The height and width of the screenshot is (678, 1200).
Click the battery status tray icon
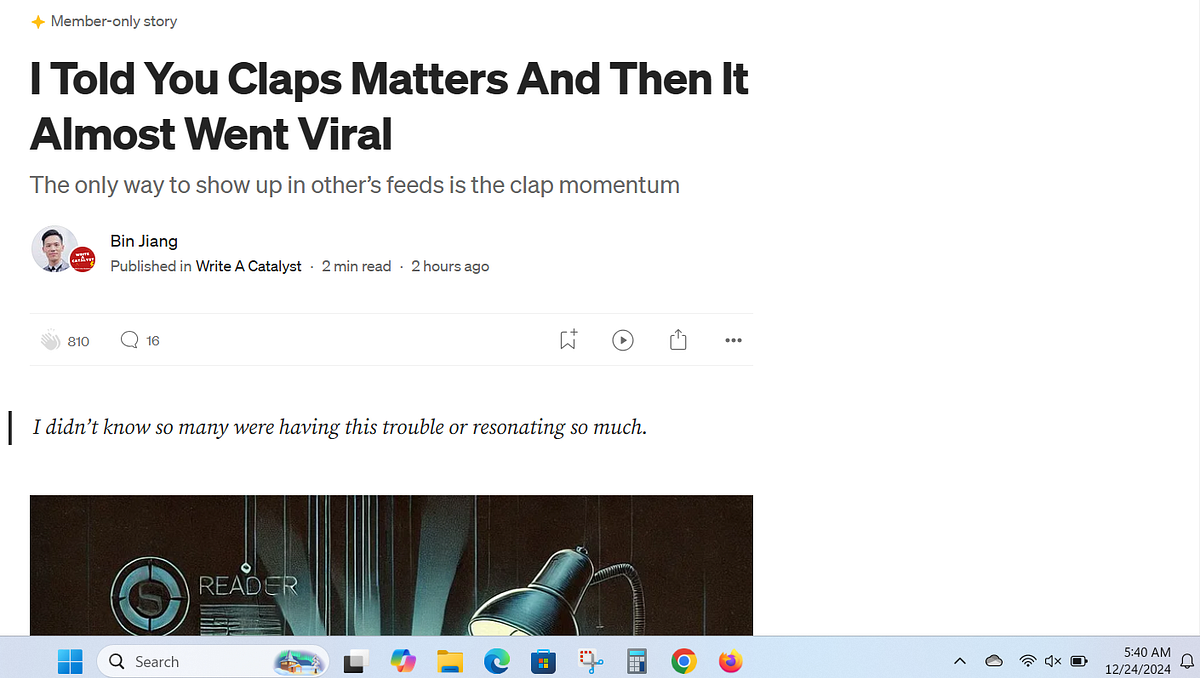1079,661
